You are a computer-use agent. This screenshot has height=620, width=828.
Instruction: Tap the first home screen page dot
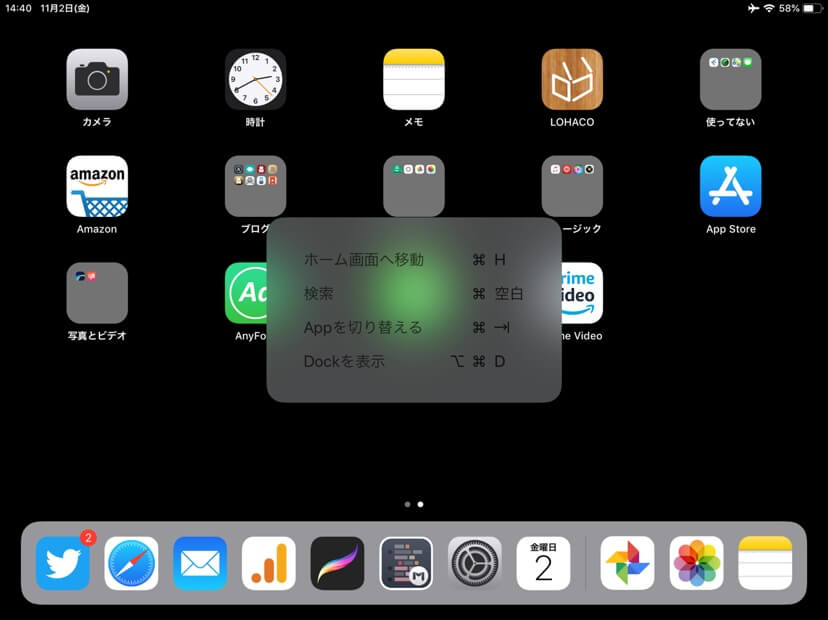click(407, 504)
